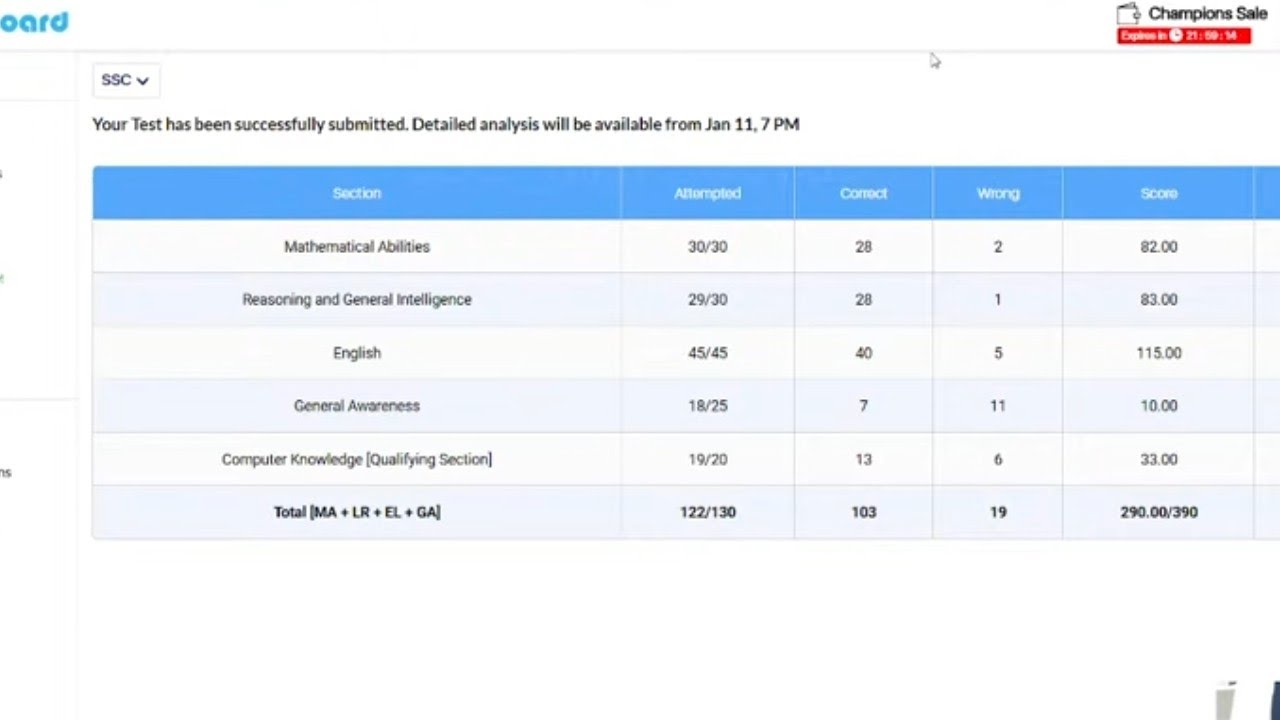Viewport: 1280px width, 720px height.
Task: Click the 290.00/390 total score
Action: tap(1159, 512)
